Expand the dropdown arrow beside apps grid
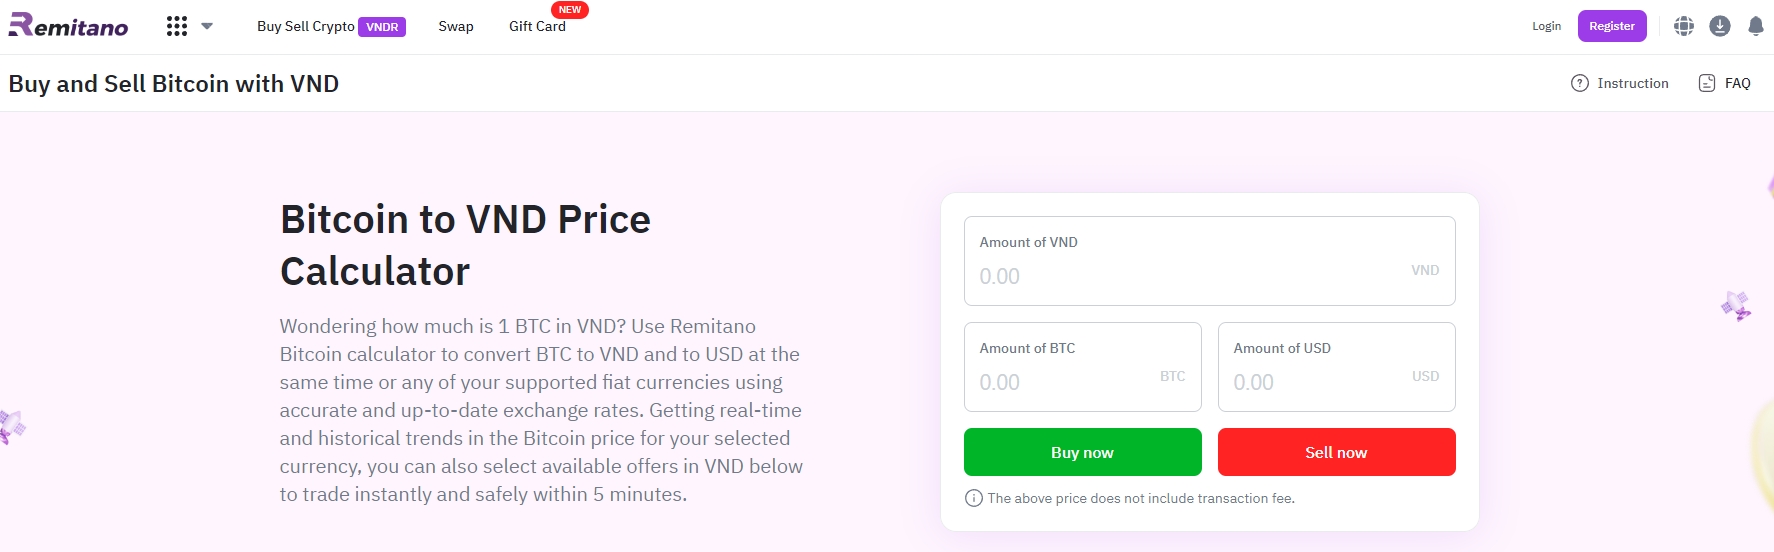 coord(207,26)
